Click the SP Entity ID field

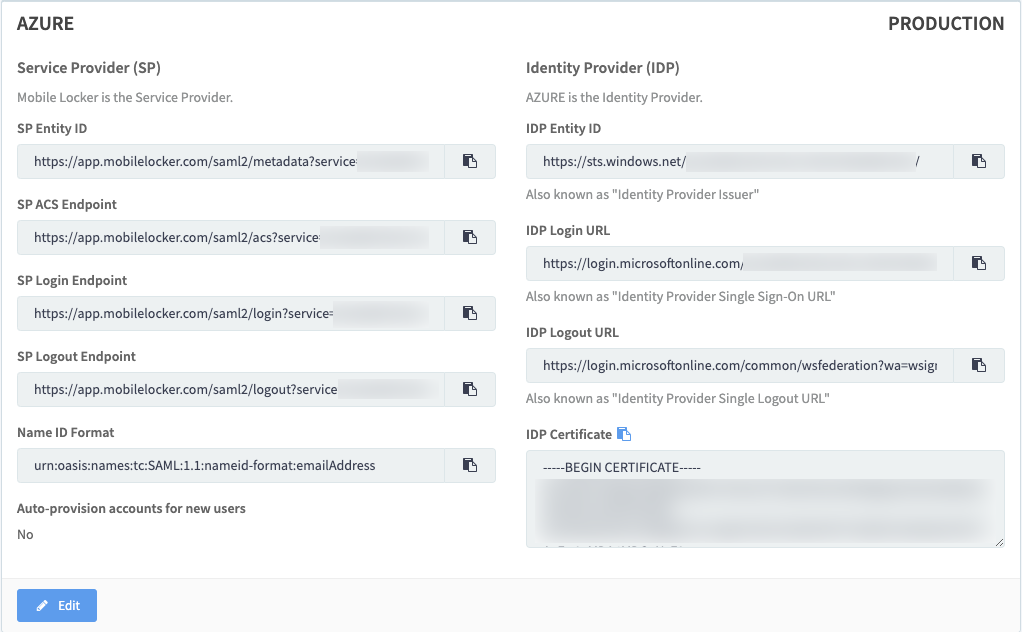tap(230, 161)
